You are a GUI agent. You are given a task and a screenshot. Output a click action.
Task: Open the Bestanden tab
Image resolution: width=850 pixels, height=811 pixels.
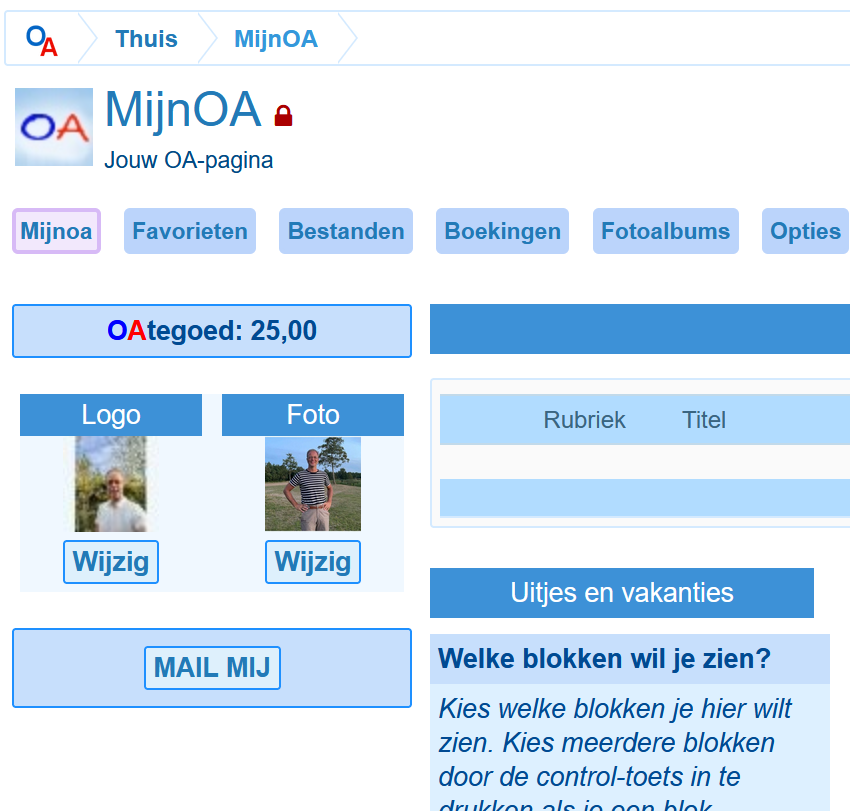346,231
